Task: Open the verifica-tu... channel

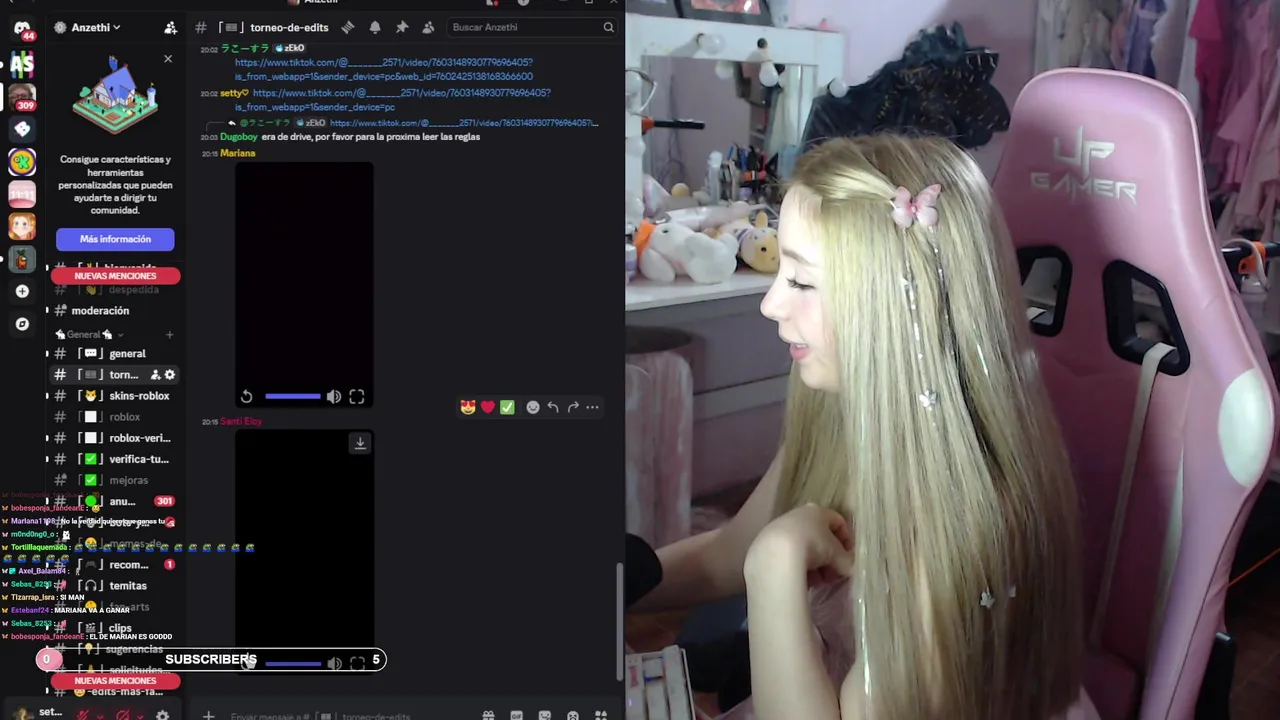Action: [115, 459]
